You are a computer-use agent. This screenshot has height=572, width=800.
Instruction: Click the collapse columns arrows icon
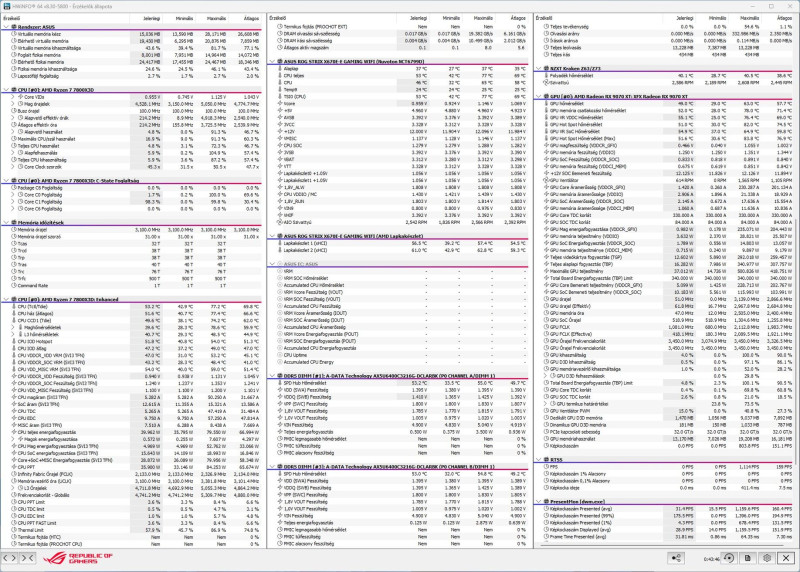coord(28,558)
